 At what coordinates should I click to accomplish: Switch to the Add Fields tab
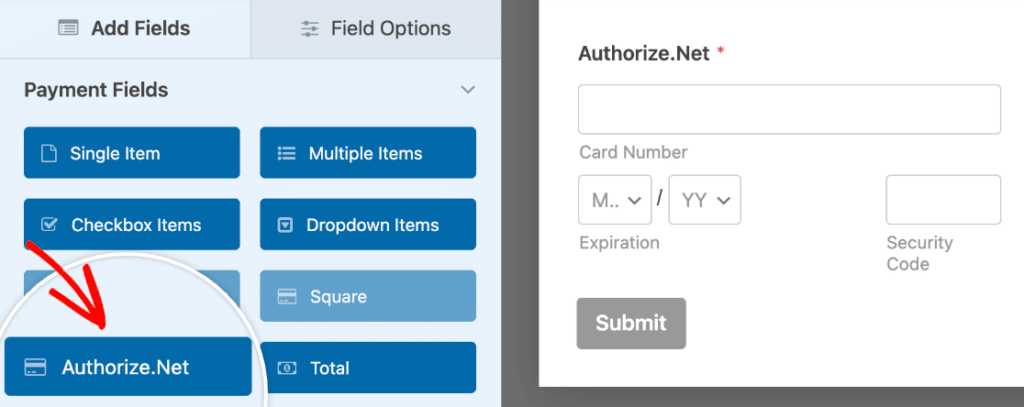[125, 29]
